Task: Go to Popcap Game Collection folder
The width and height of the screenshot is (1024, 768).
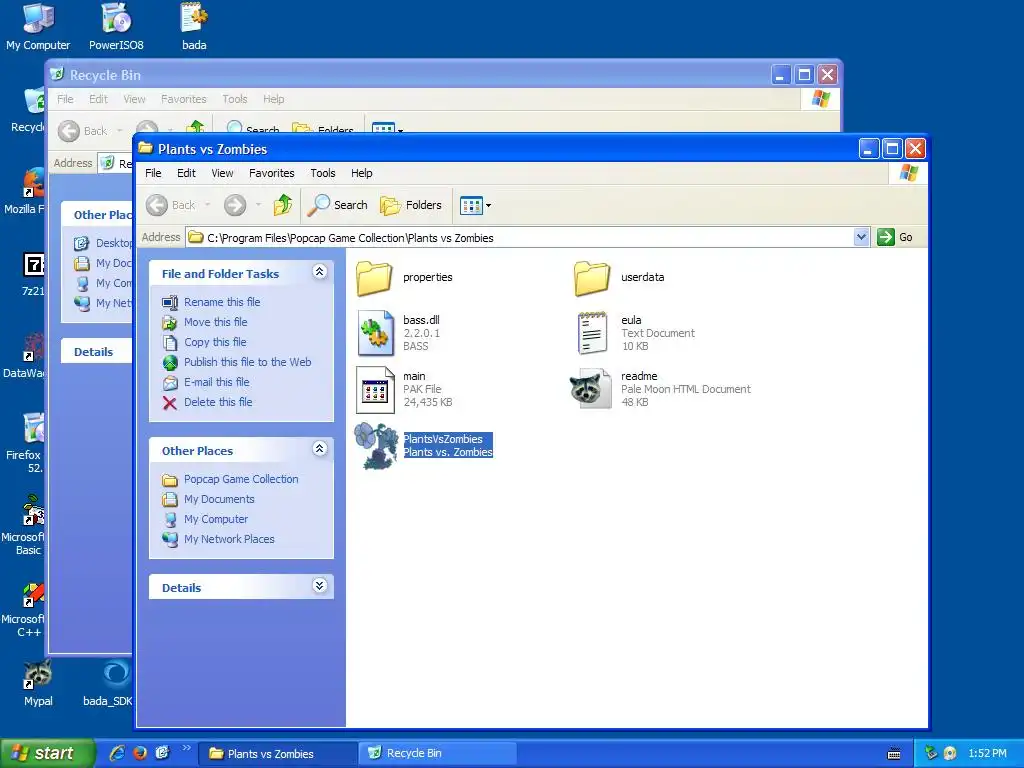Action: click(241, 479)
